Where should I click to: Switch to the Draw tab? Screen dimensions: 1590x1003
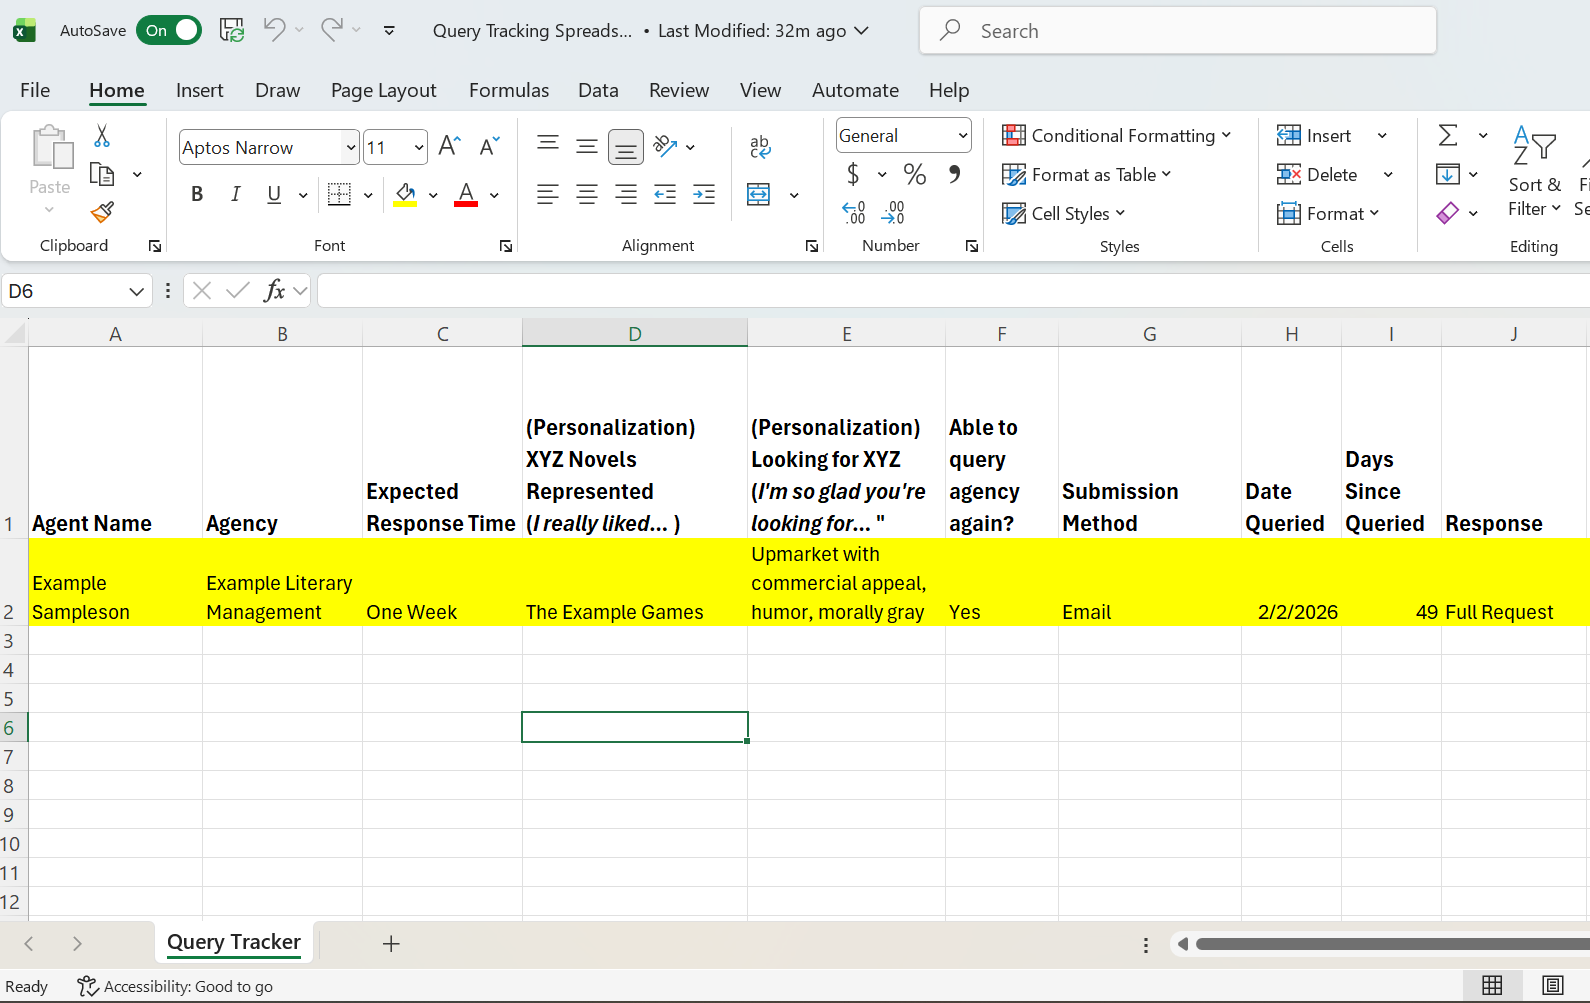coord(277,90)
